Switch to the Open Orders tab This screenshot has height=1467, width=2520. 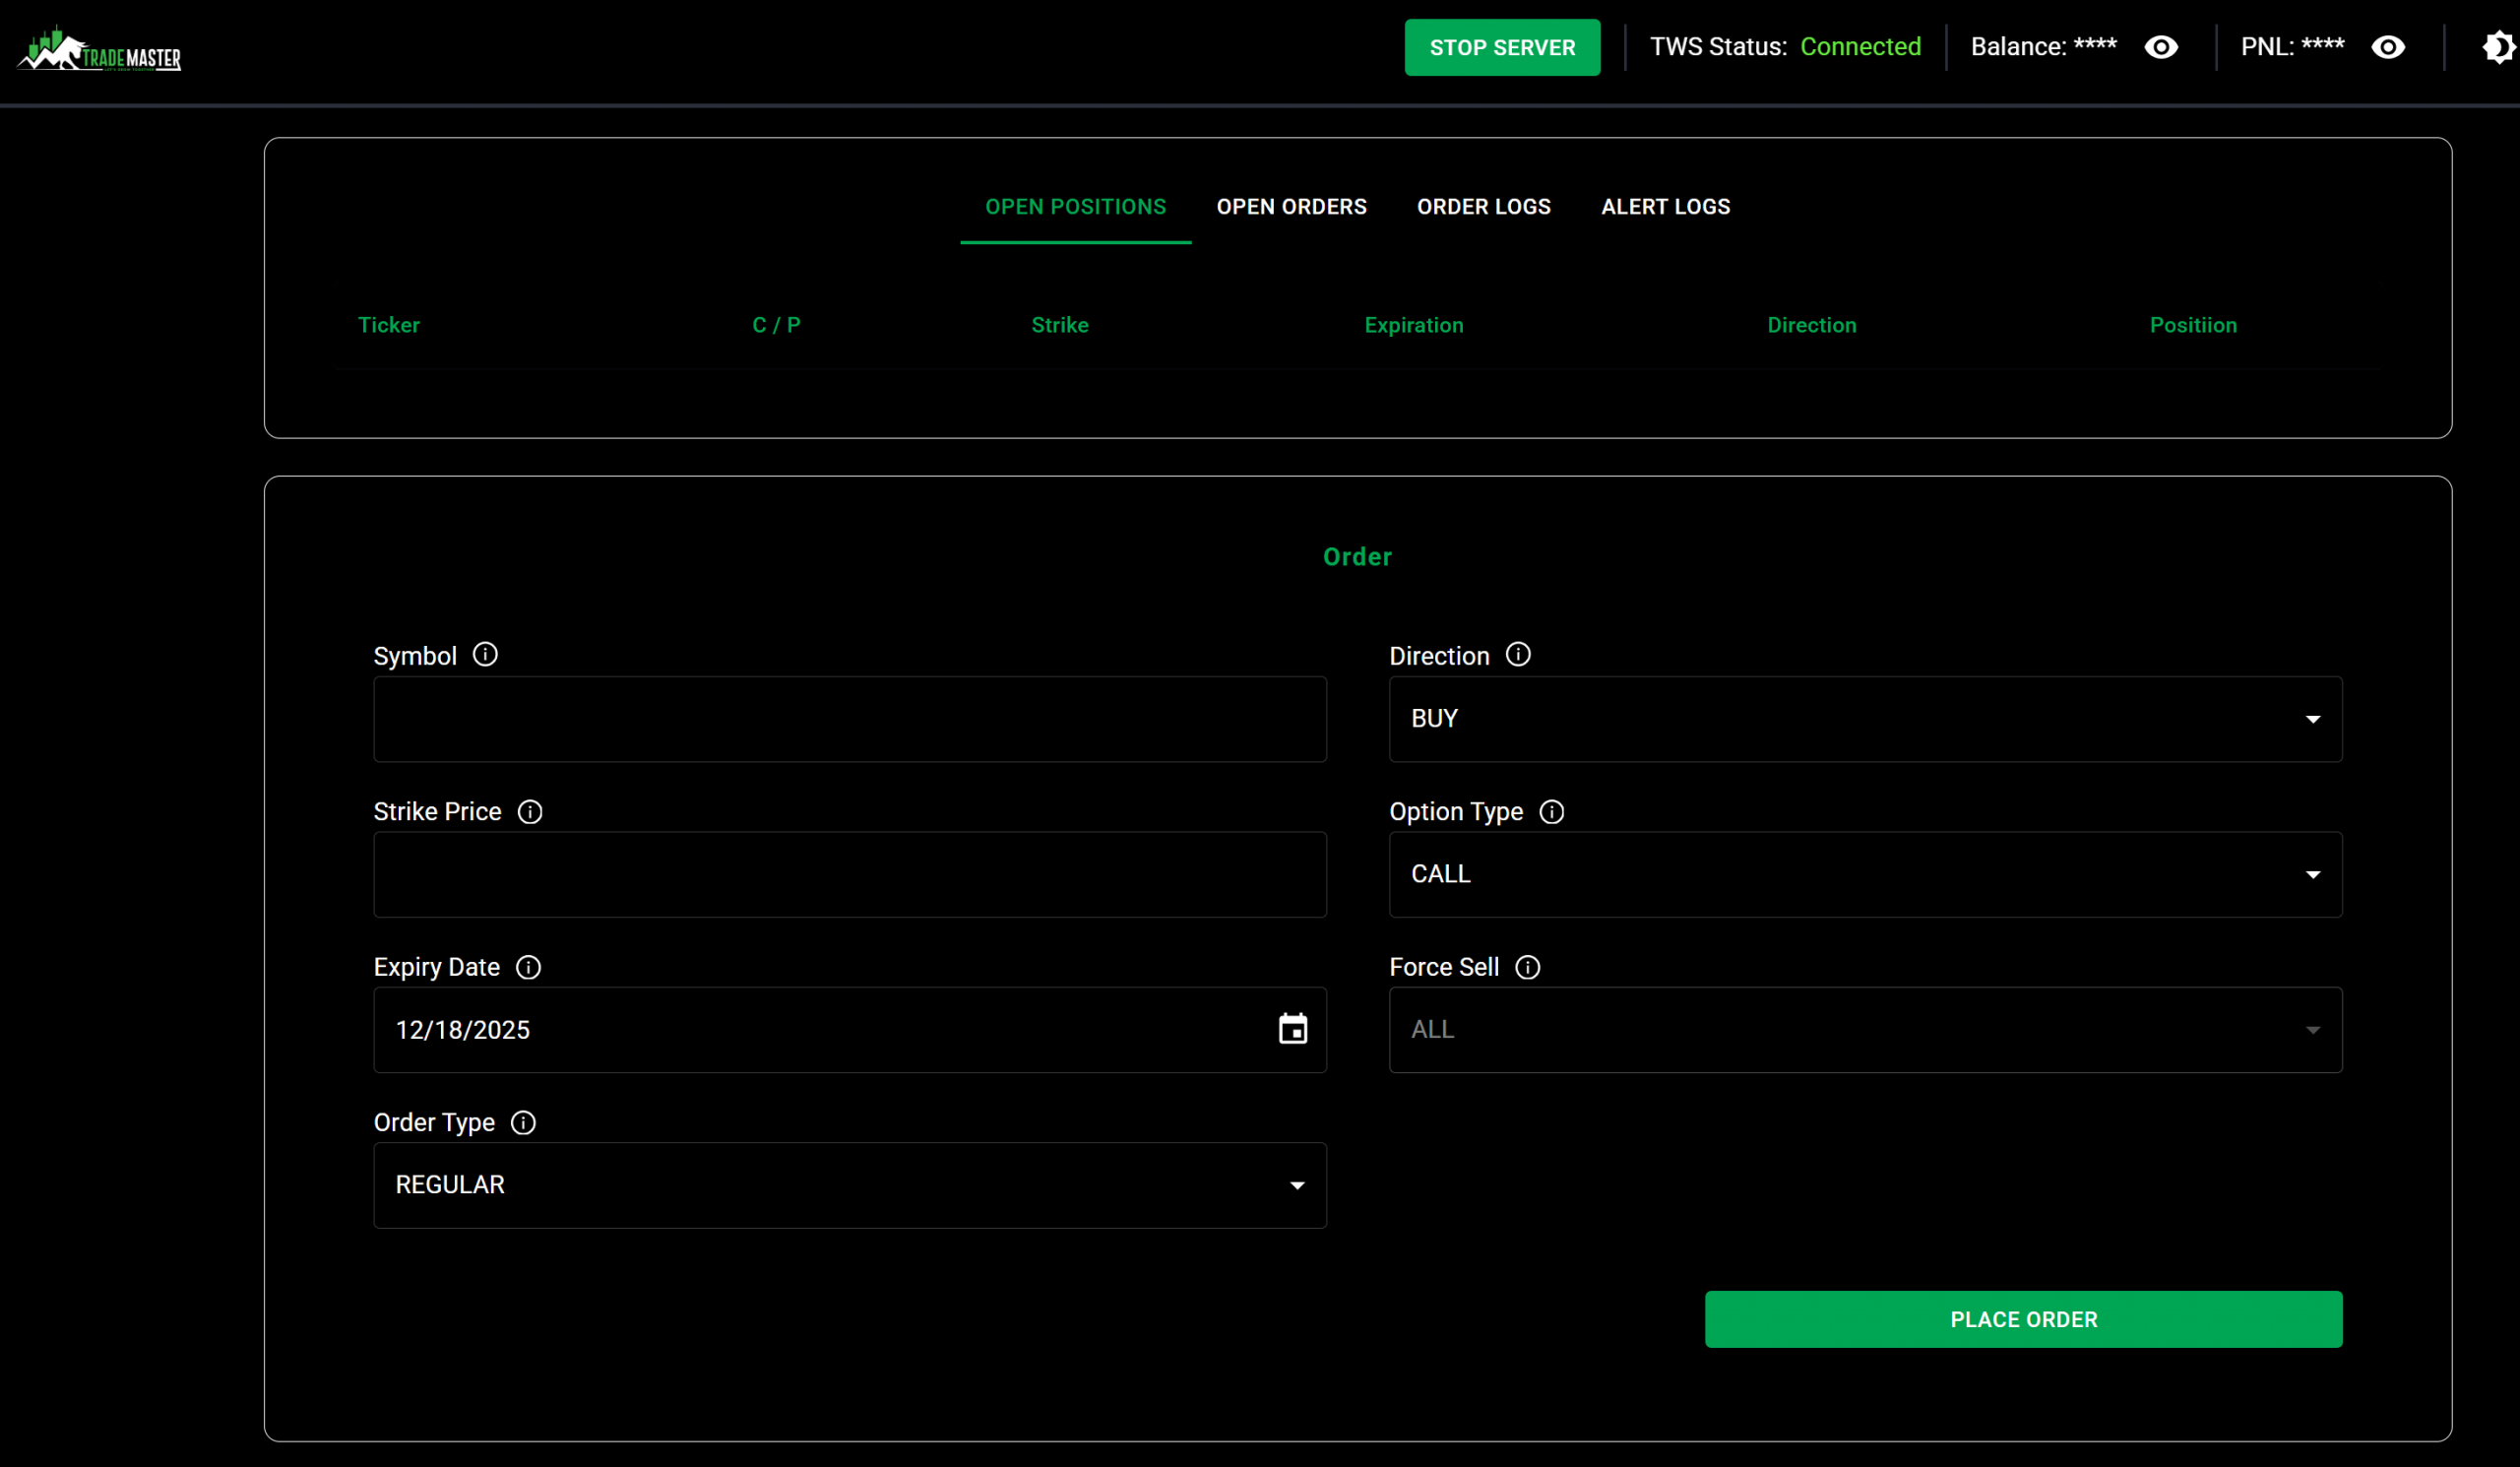tap(1291, 207)
